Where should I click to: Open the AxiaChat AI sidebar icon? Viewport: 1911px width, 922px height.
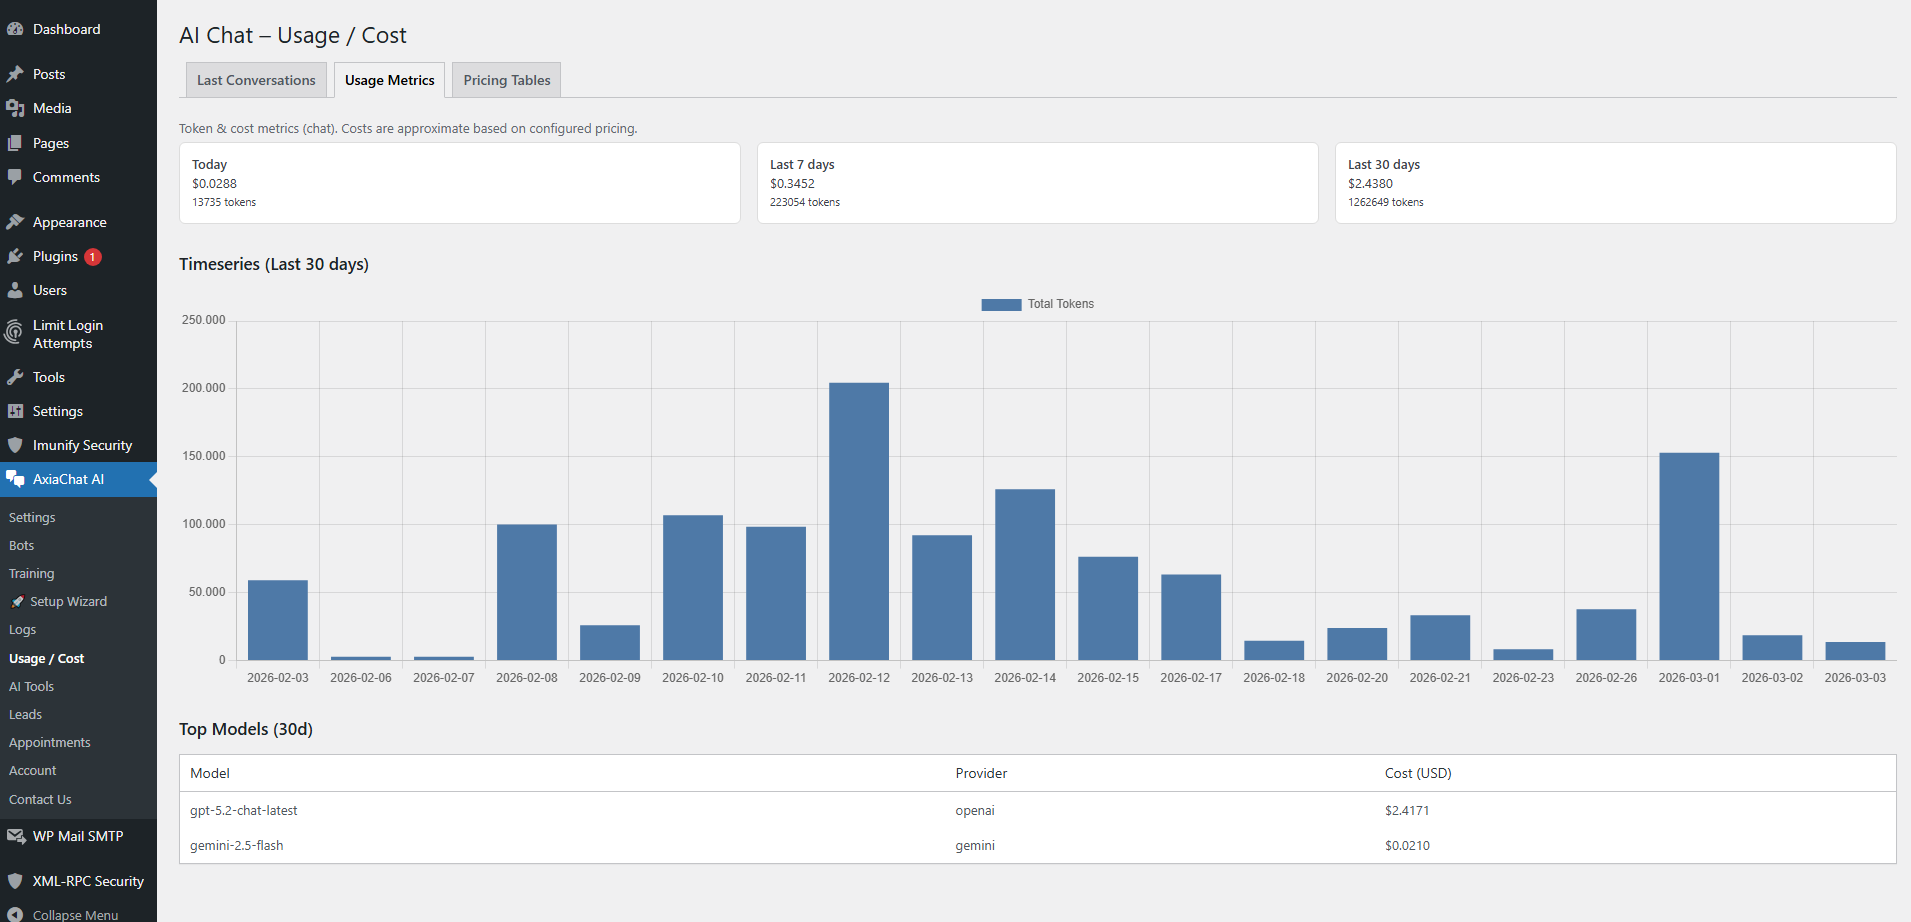pos(16,479)
